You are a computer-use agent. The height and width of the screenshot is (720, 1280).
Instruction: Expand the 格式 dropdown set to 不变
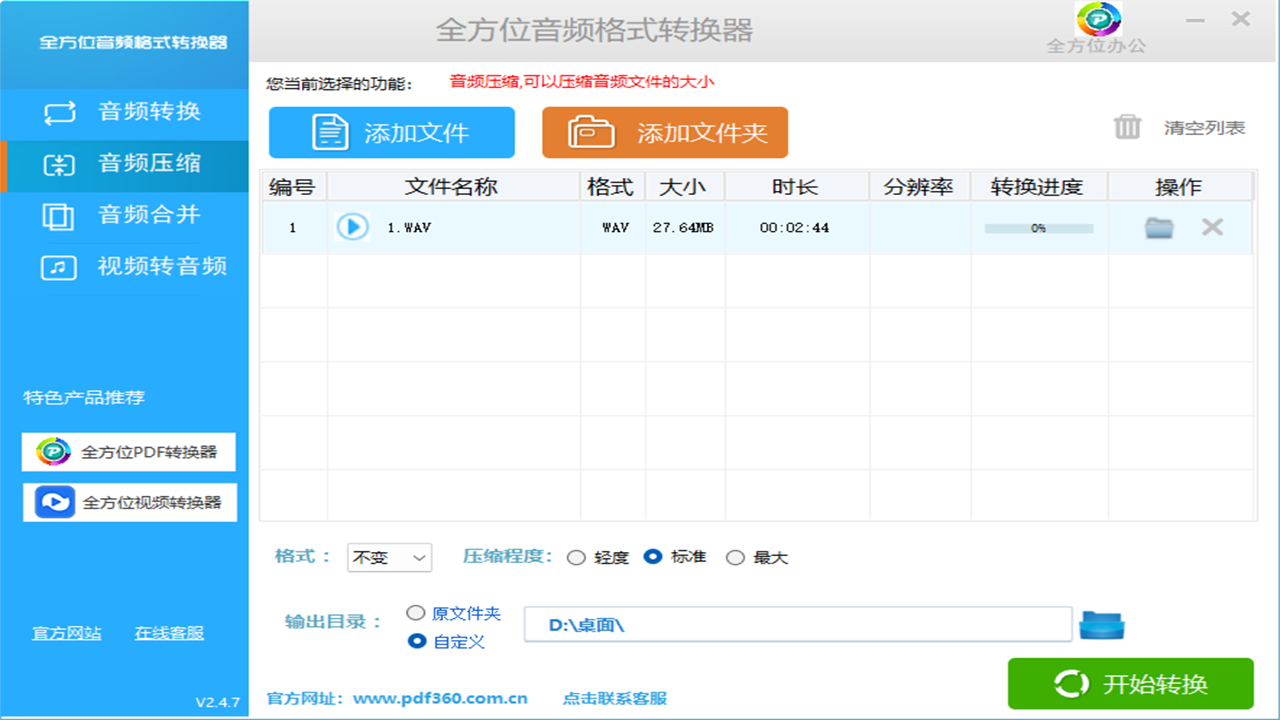coord(389,558)
